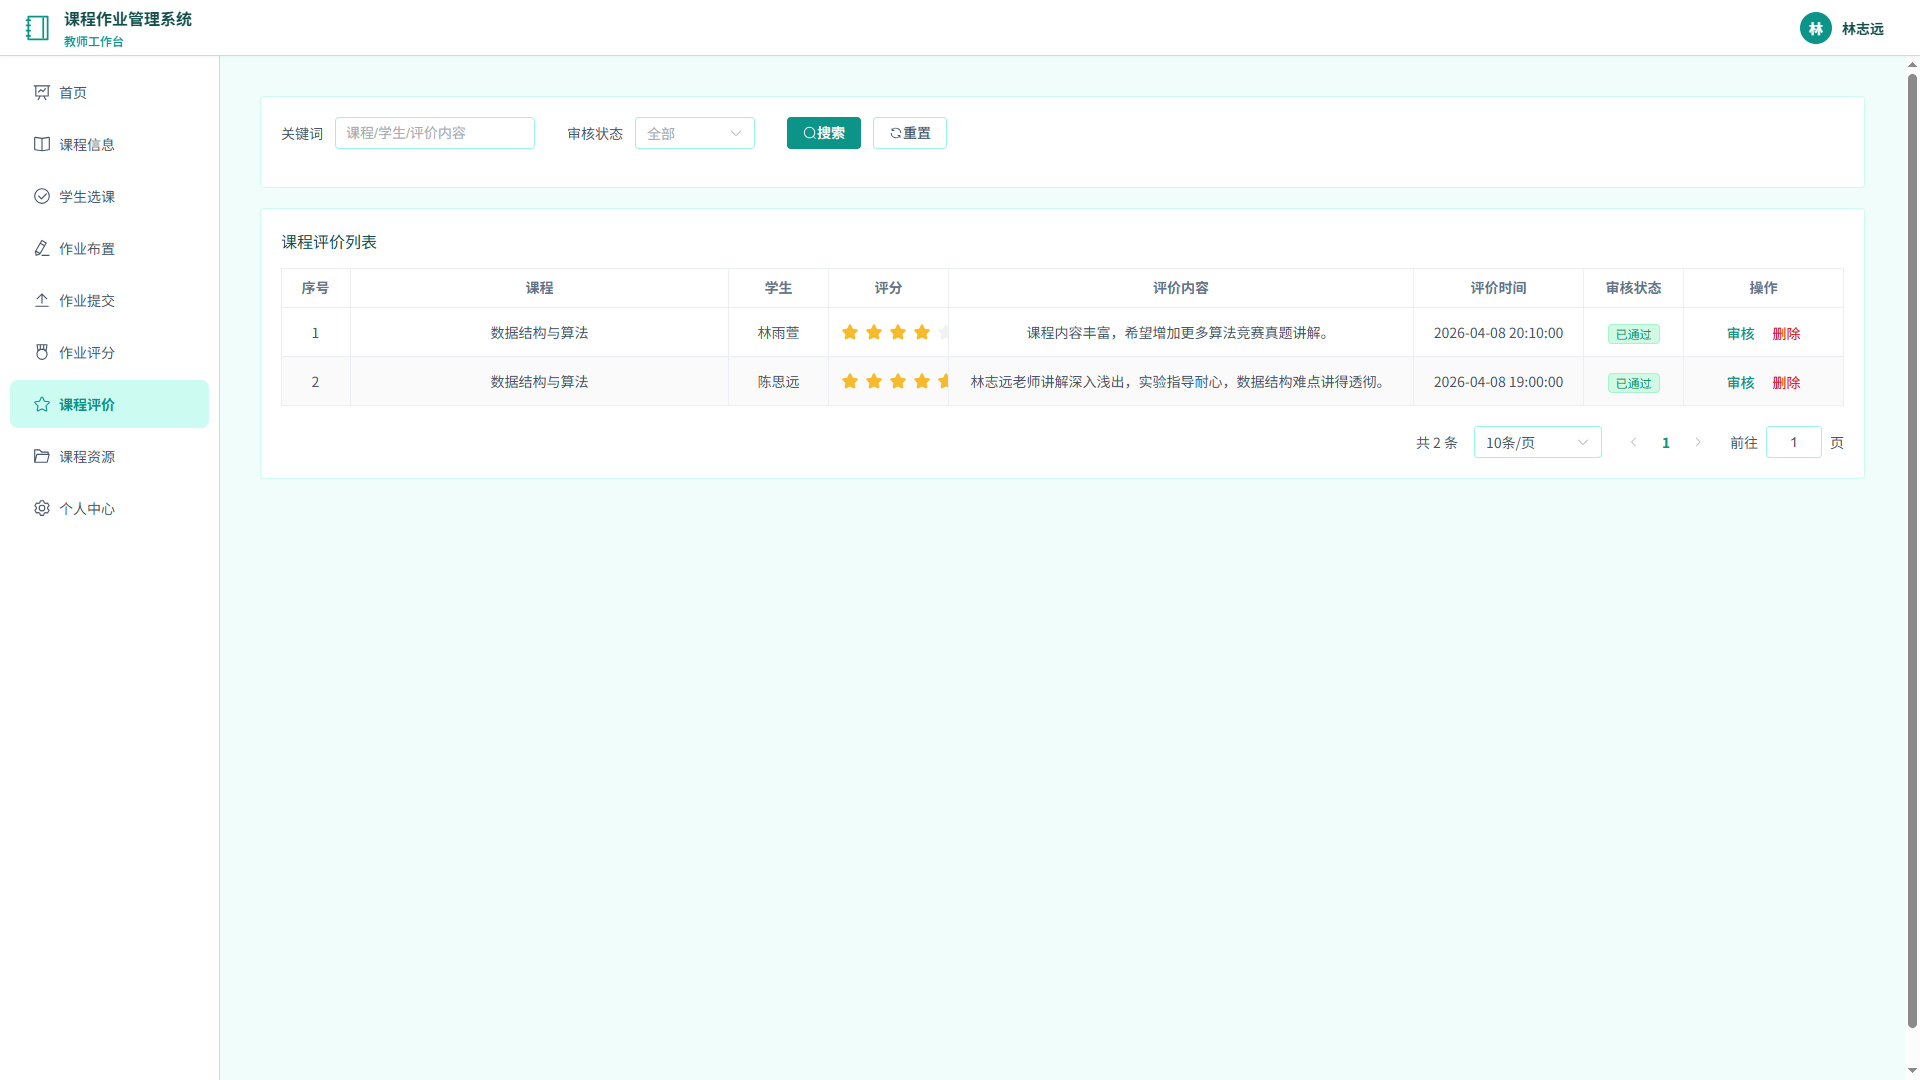Click the 课程评价 star icon in sidebar
The width and height of the screenshot is (1920, 1080).
coord(42,404)
